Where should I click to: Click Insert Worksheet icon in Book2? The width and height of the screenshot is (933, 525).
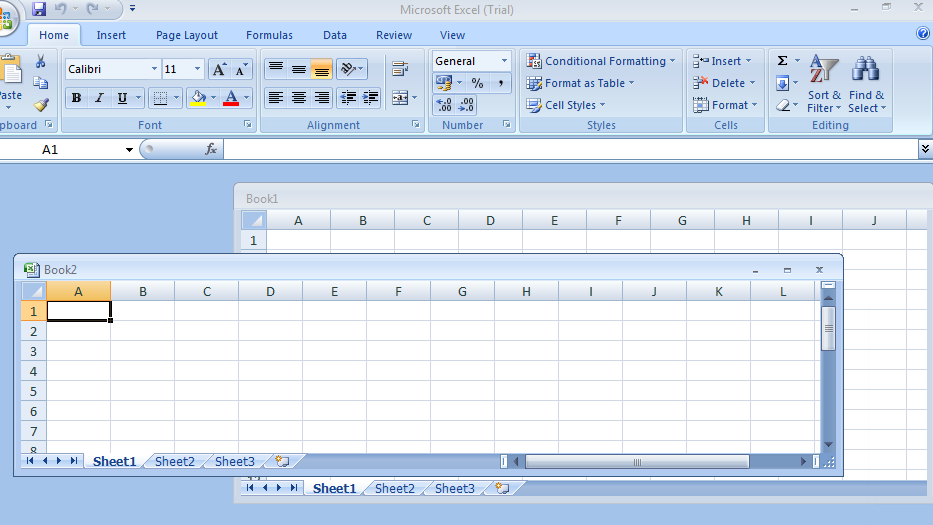[x=282, y=461]
